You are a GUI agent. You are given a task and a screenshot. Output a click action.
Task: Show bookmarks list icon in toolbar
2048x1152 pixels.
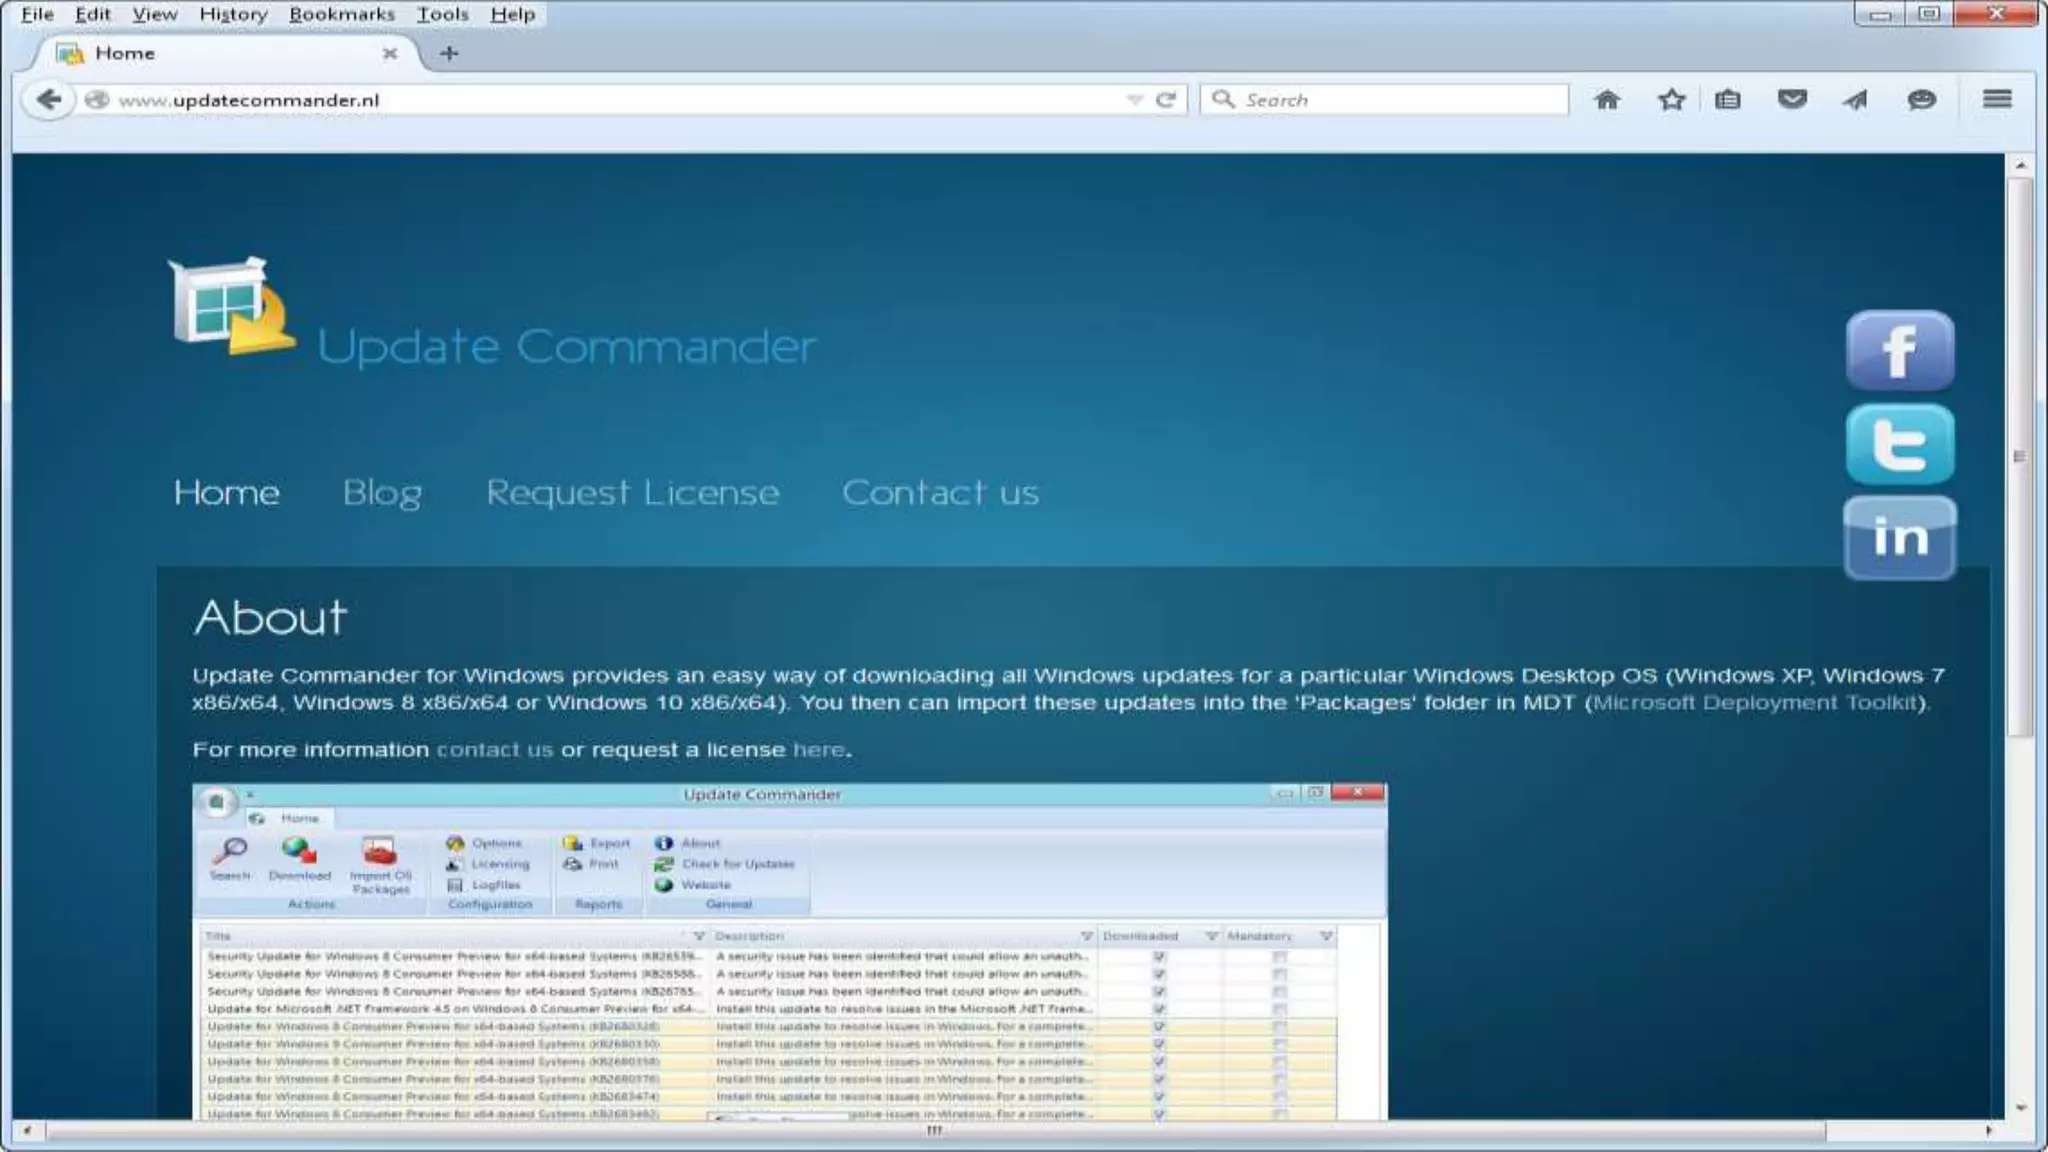coord(1728,99)
